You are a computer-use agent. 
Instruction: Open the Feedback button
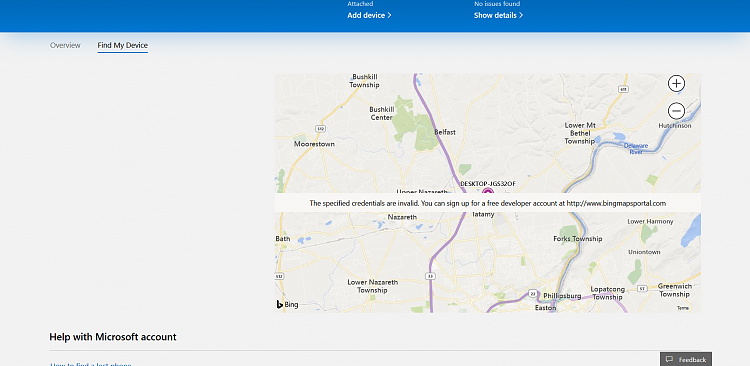686,359
